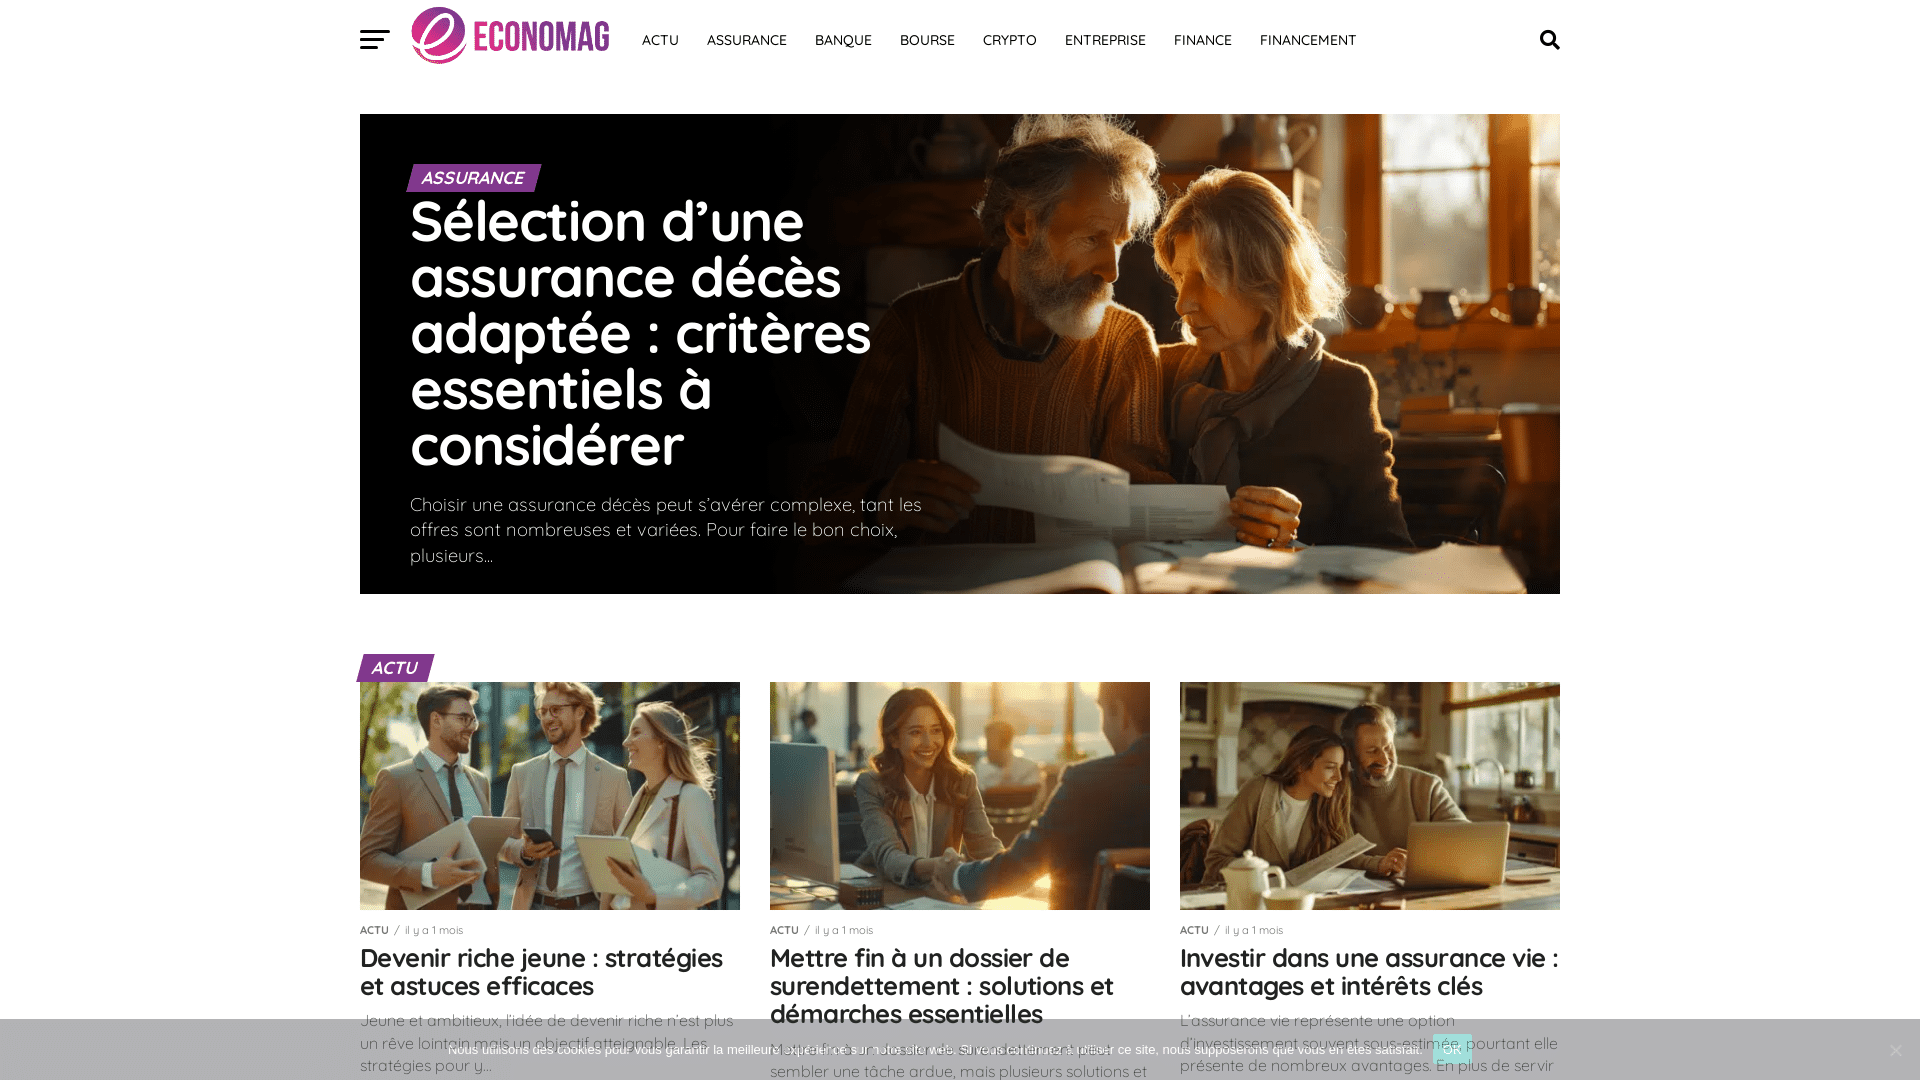
Task: Click the couple with laptop thumbnail
Action: click(x=1370, y=796)
